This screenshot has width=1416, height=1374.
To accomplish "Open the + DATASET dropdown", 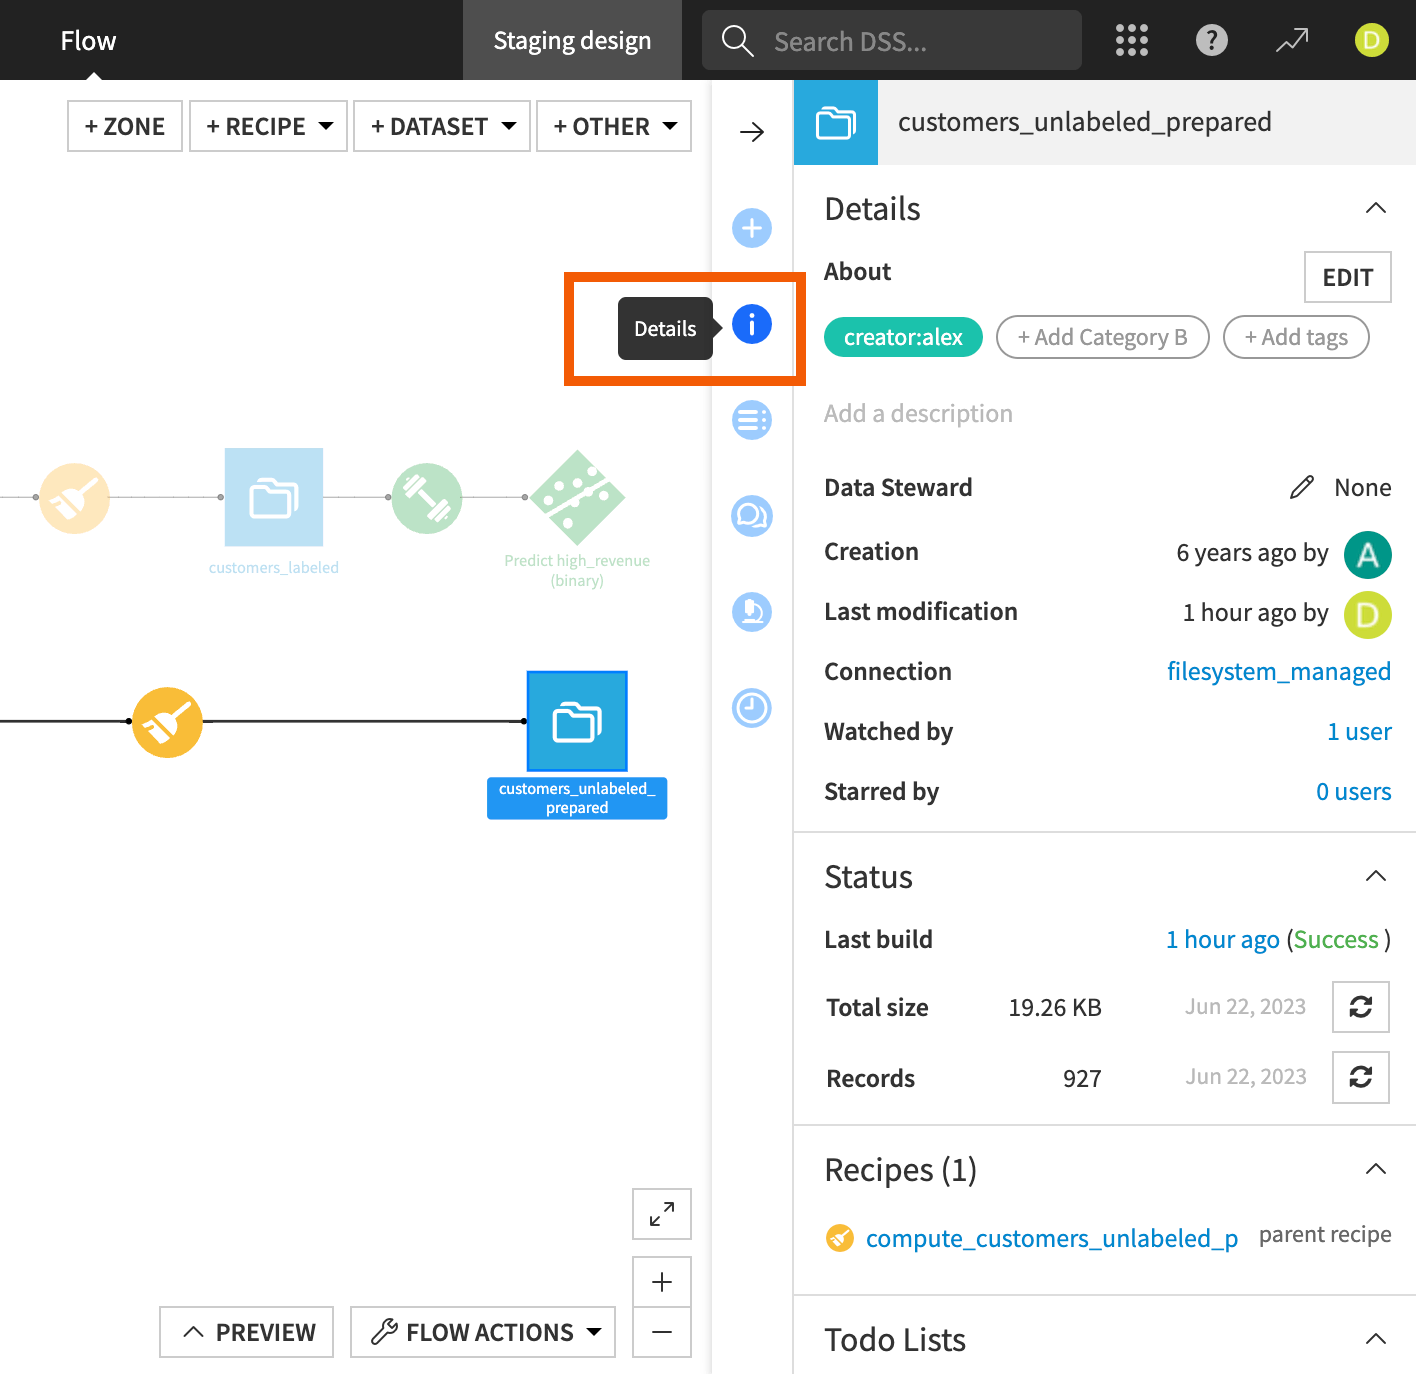I will [x=442, y=126].
